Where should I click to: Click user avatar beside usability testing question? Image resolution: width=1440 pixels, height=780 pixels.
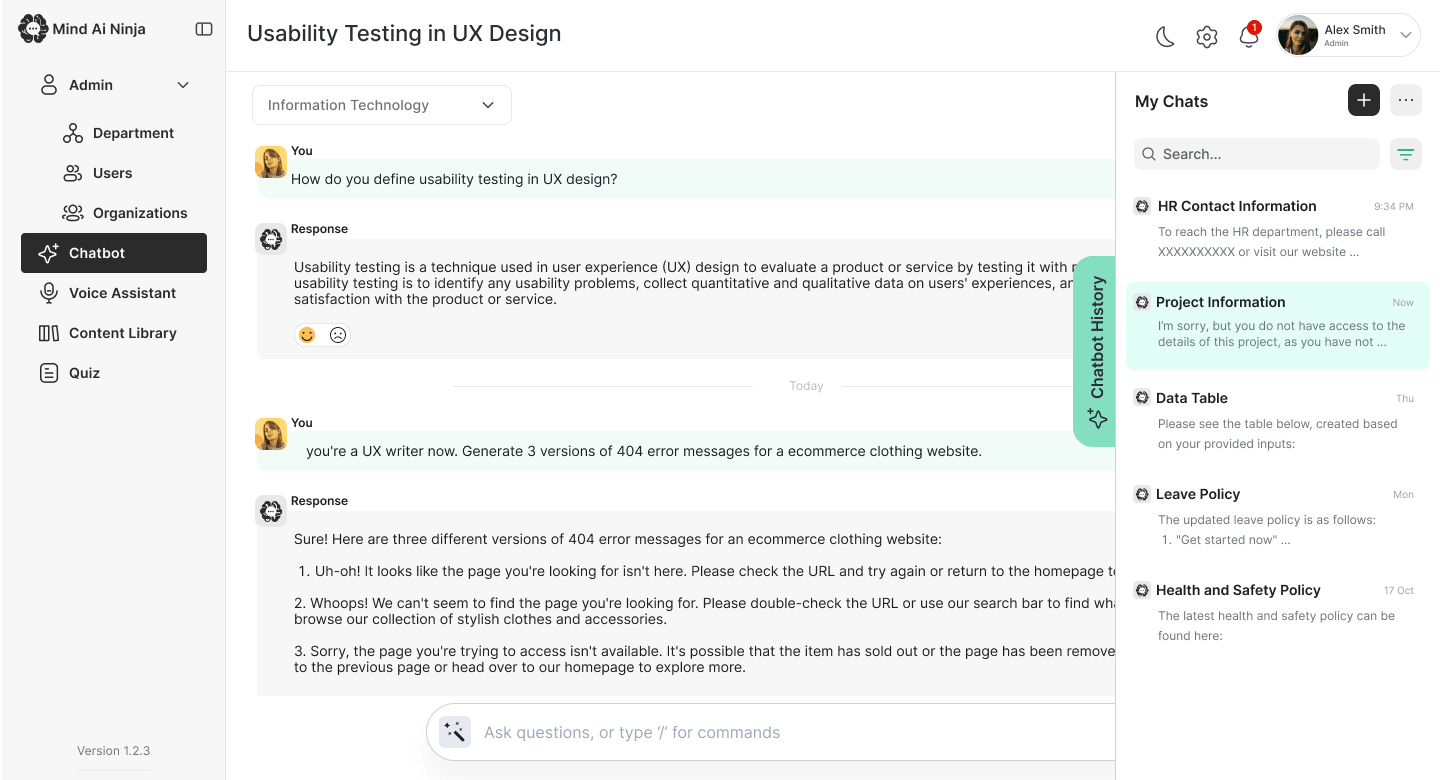(x=271, y=162)
